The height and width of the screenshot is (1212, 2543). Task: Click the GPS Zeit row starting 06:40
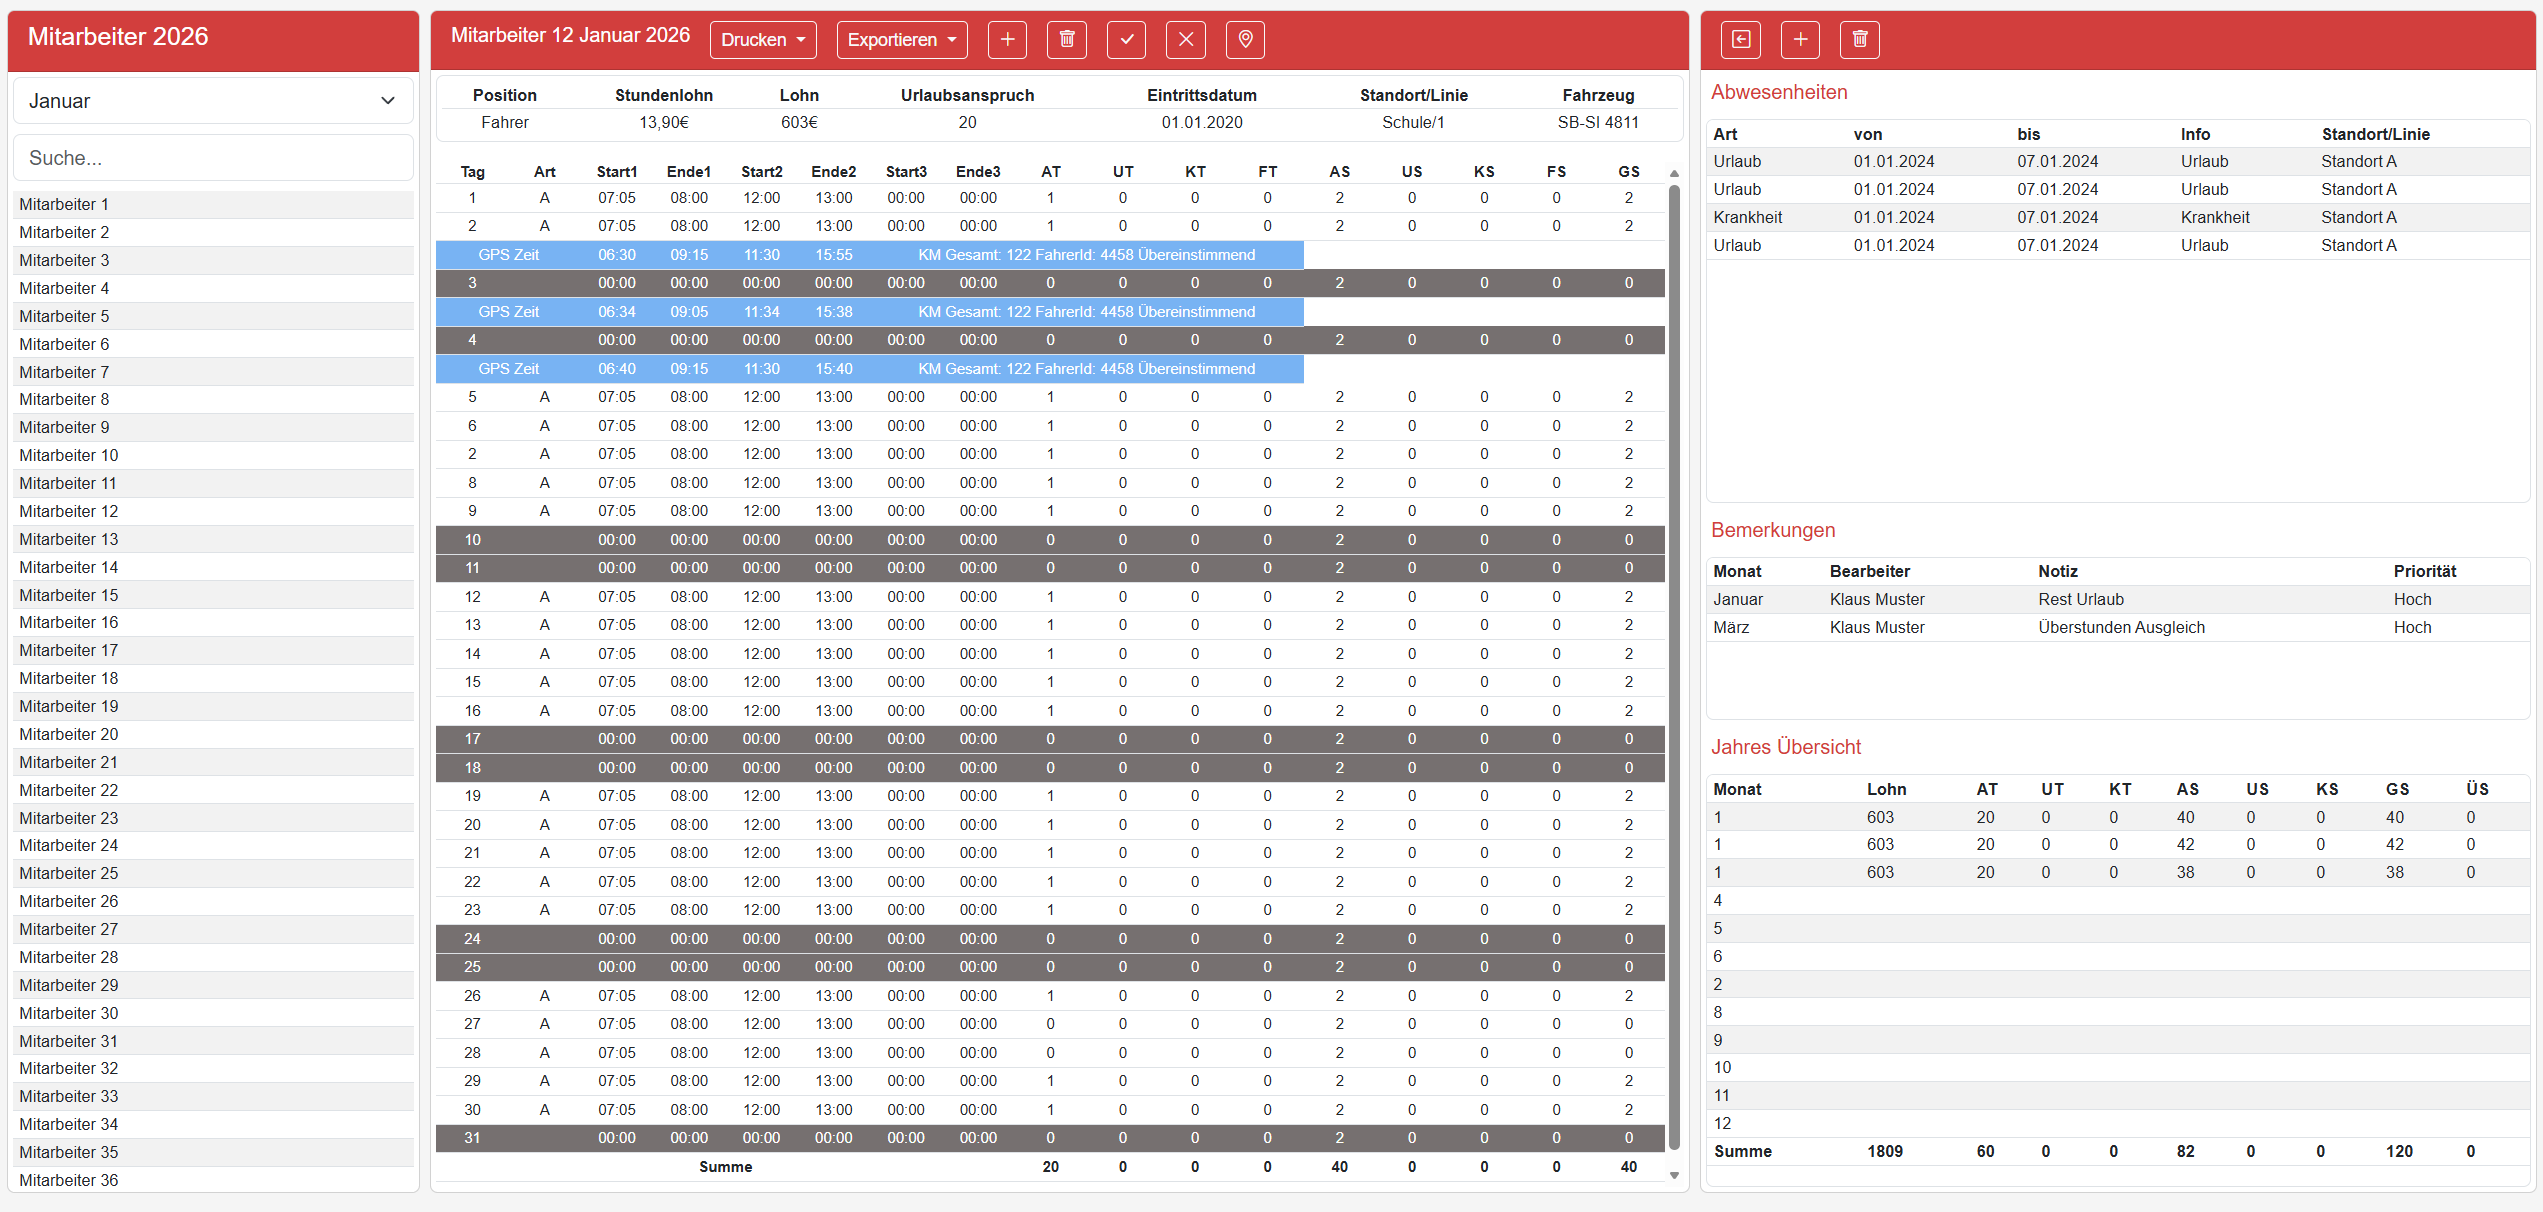pos(869,369)
